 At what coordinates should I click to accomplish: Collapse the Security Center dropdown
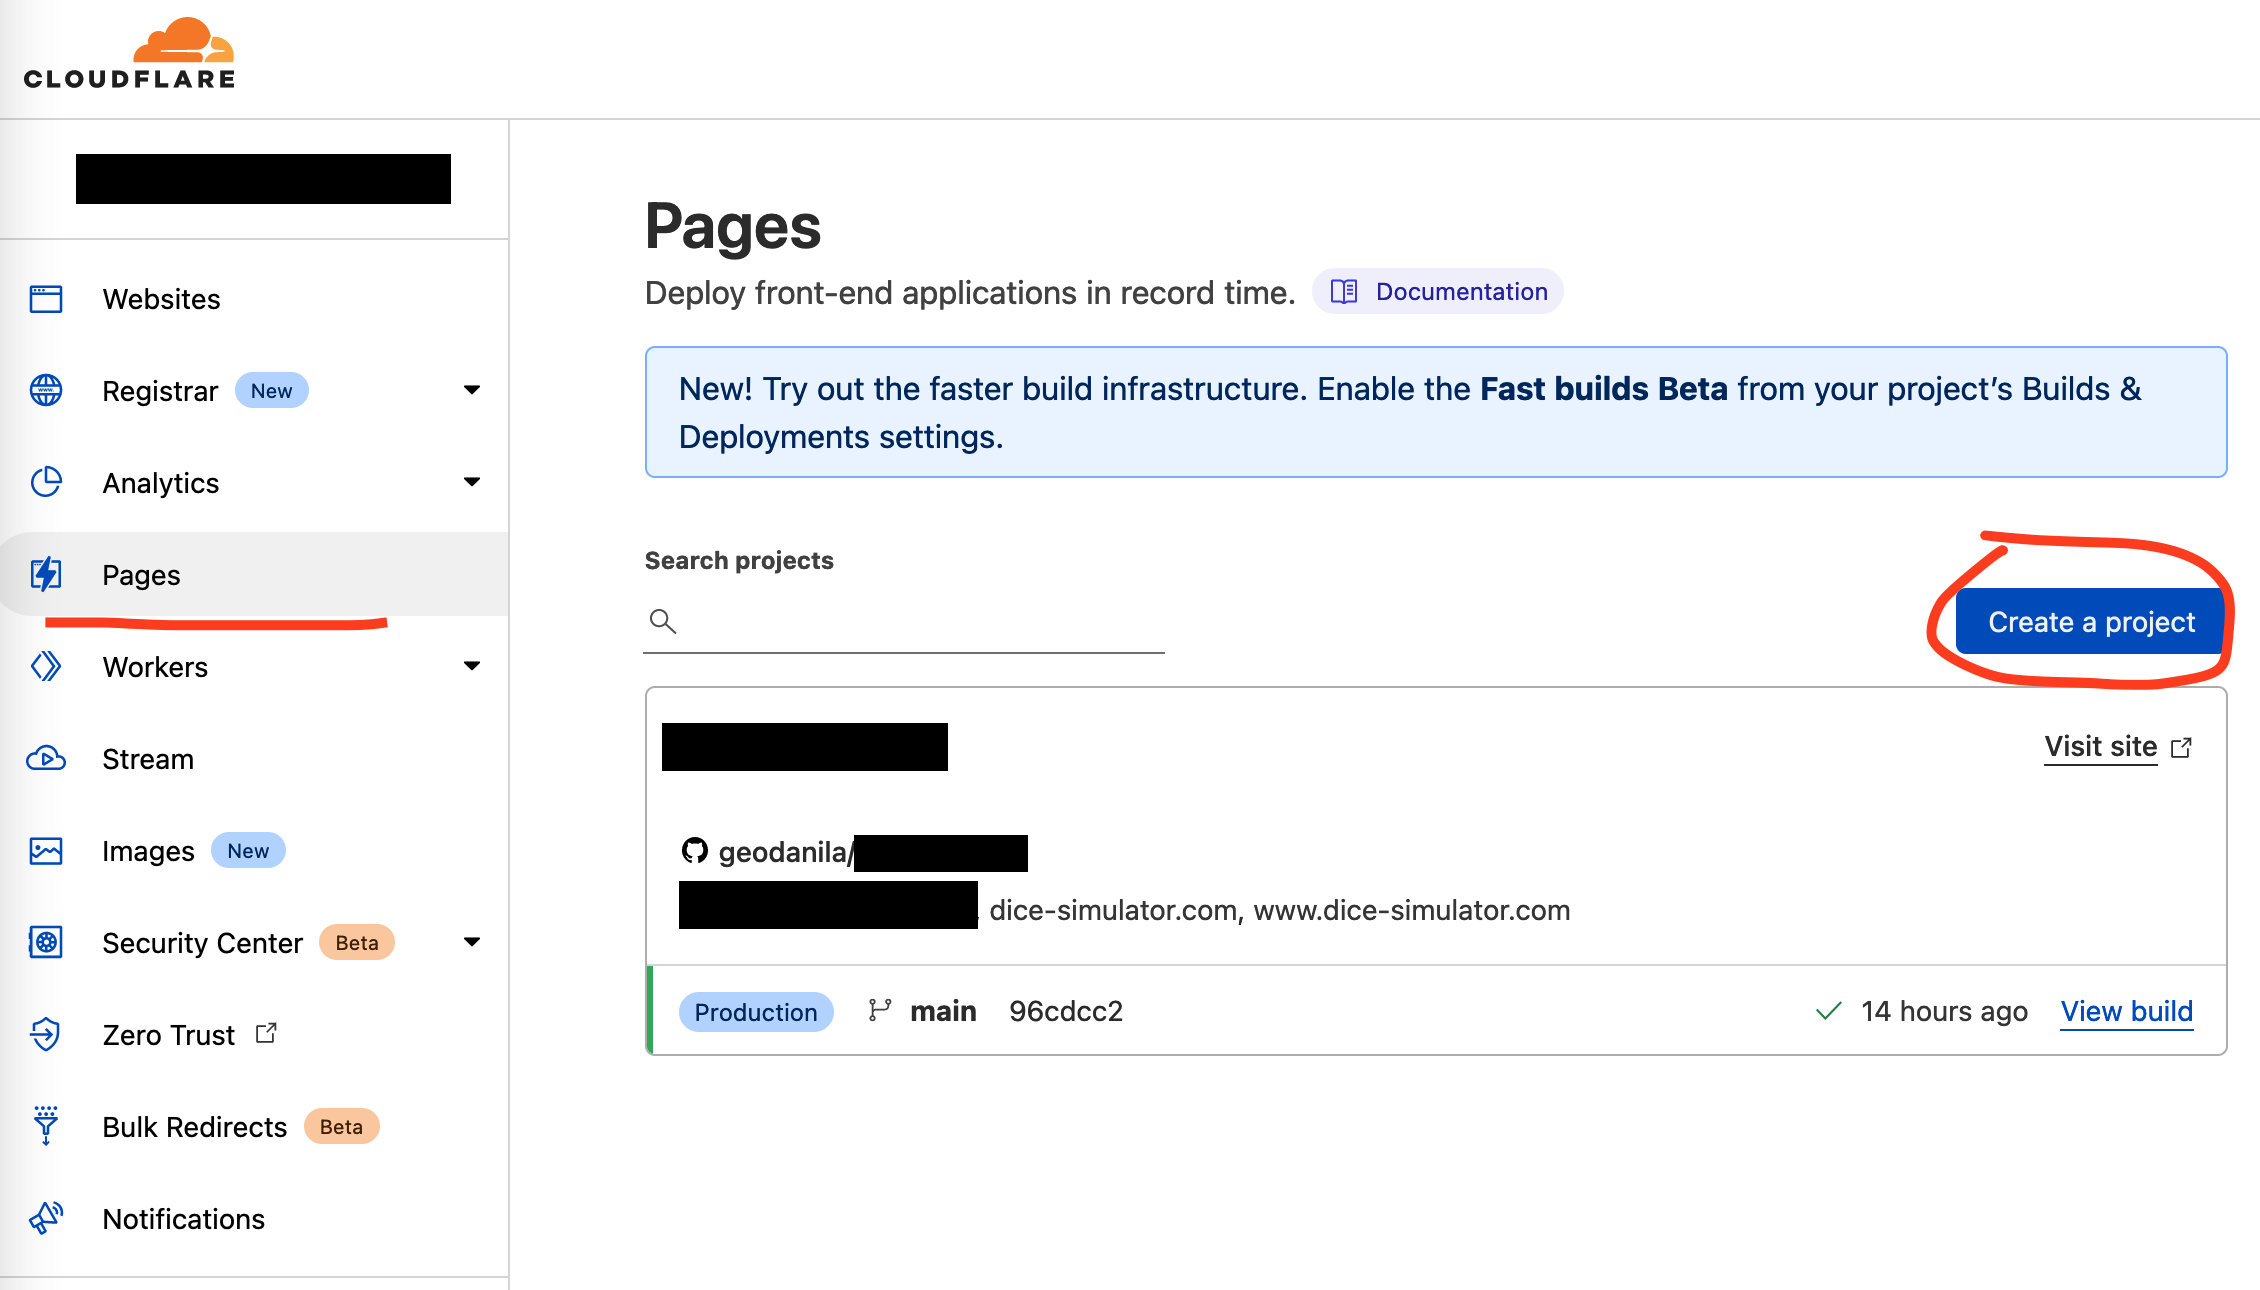[x=472, y=941]
